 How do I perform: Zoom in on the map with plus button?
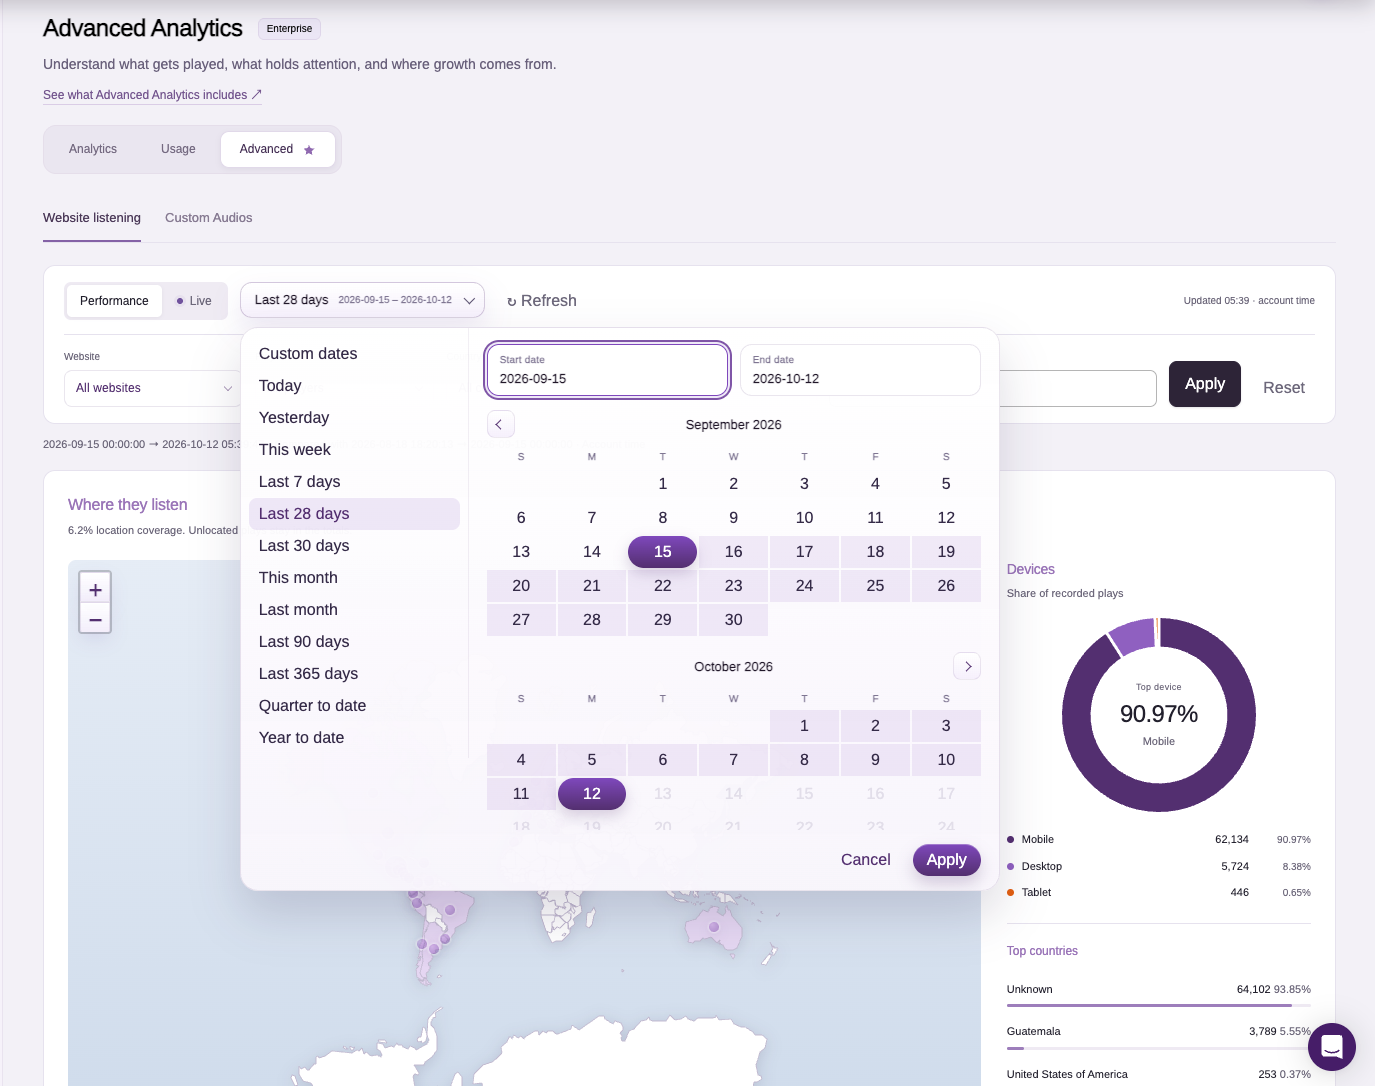tap(95, 590)
